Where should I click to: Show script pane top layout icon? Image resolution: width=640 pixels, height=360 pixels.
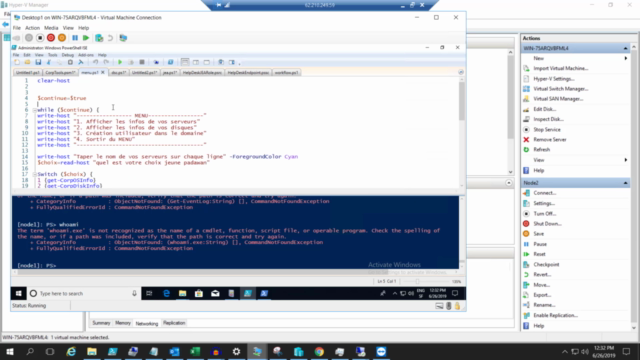185,62
